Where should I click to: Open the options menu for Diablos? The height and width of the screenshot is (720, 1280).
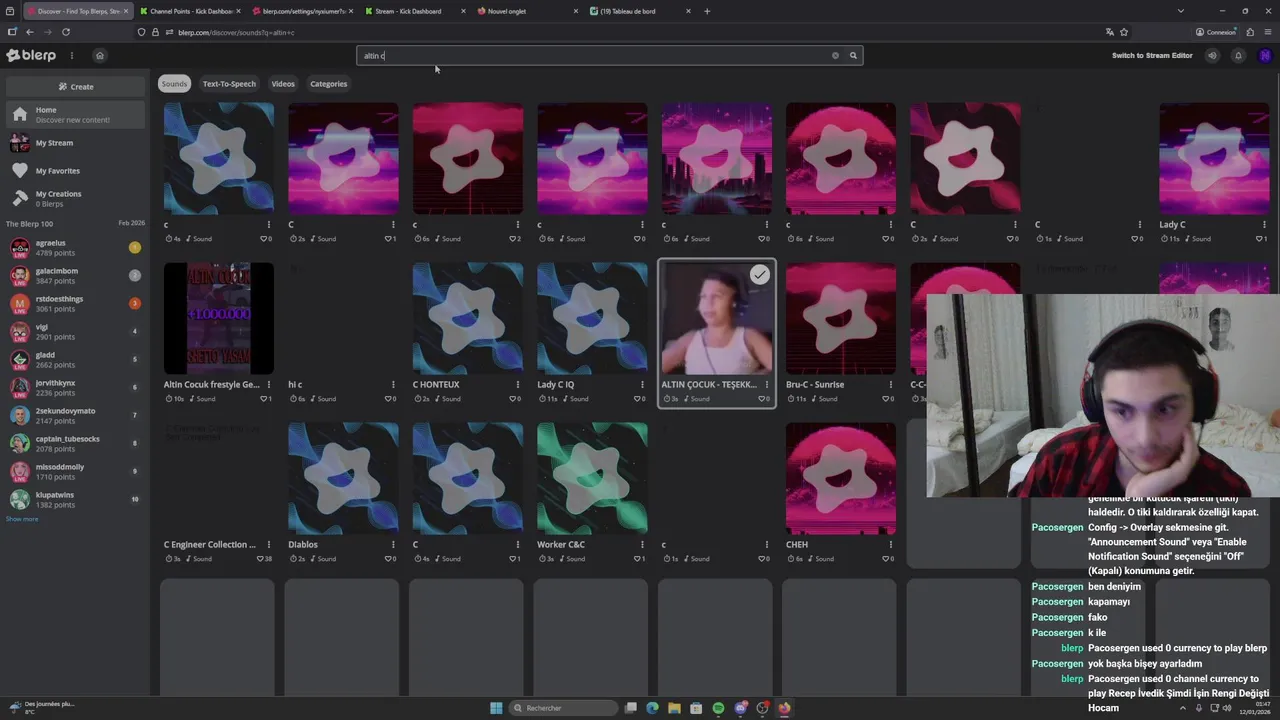(x=393, y=545)
